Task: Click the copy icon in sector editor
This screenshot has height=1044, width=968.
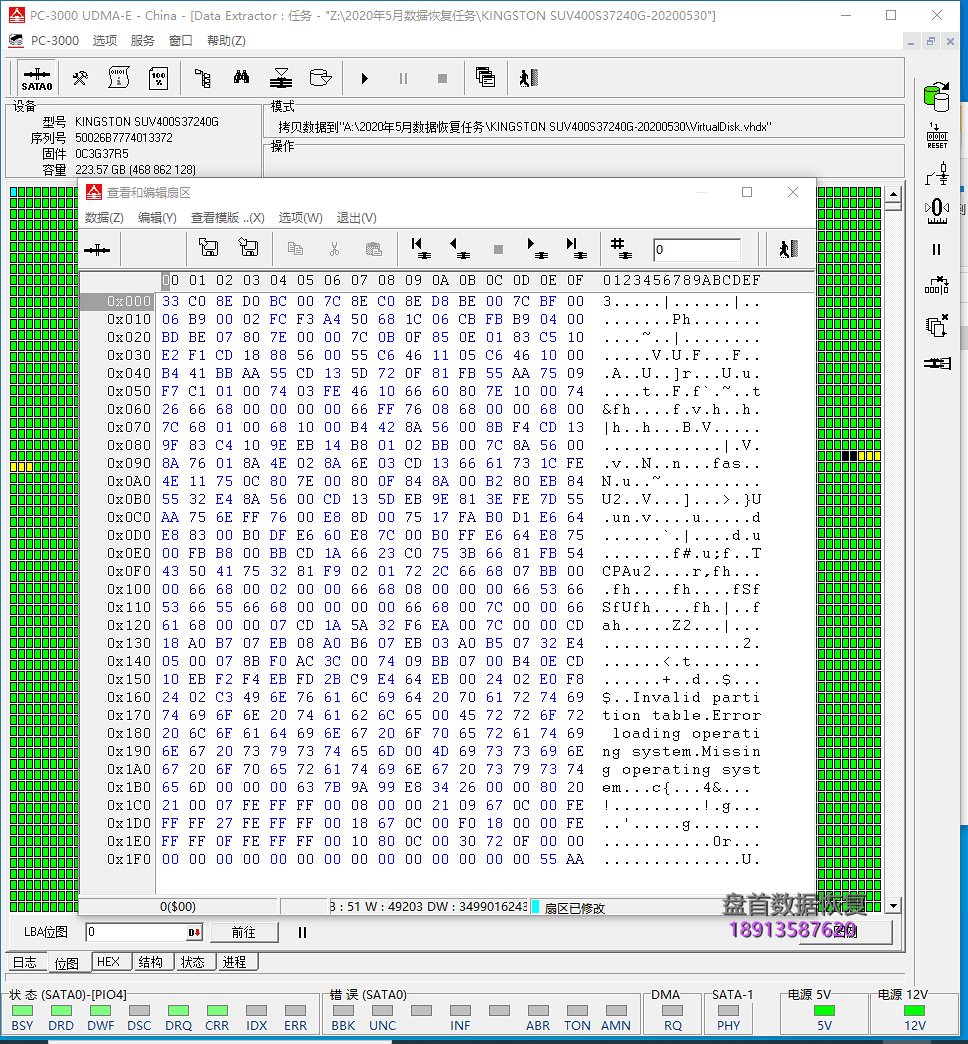Action: click(295, 248)
